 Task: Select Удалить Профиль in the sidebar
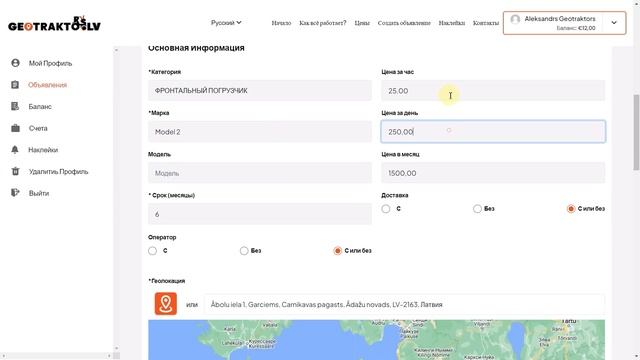58,171
